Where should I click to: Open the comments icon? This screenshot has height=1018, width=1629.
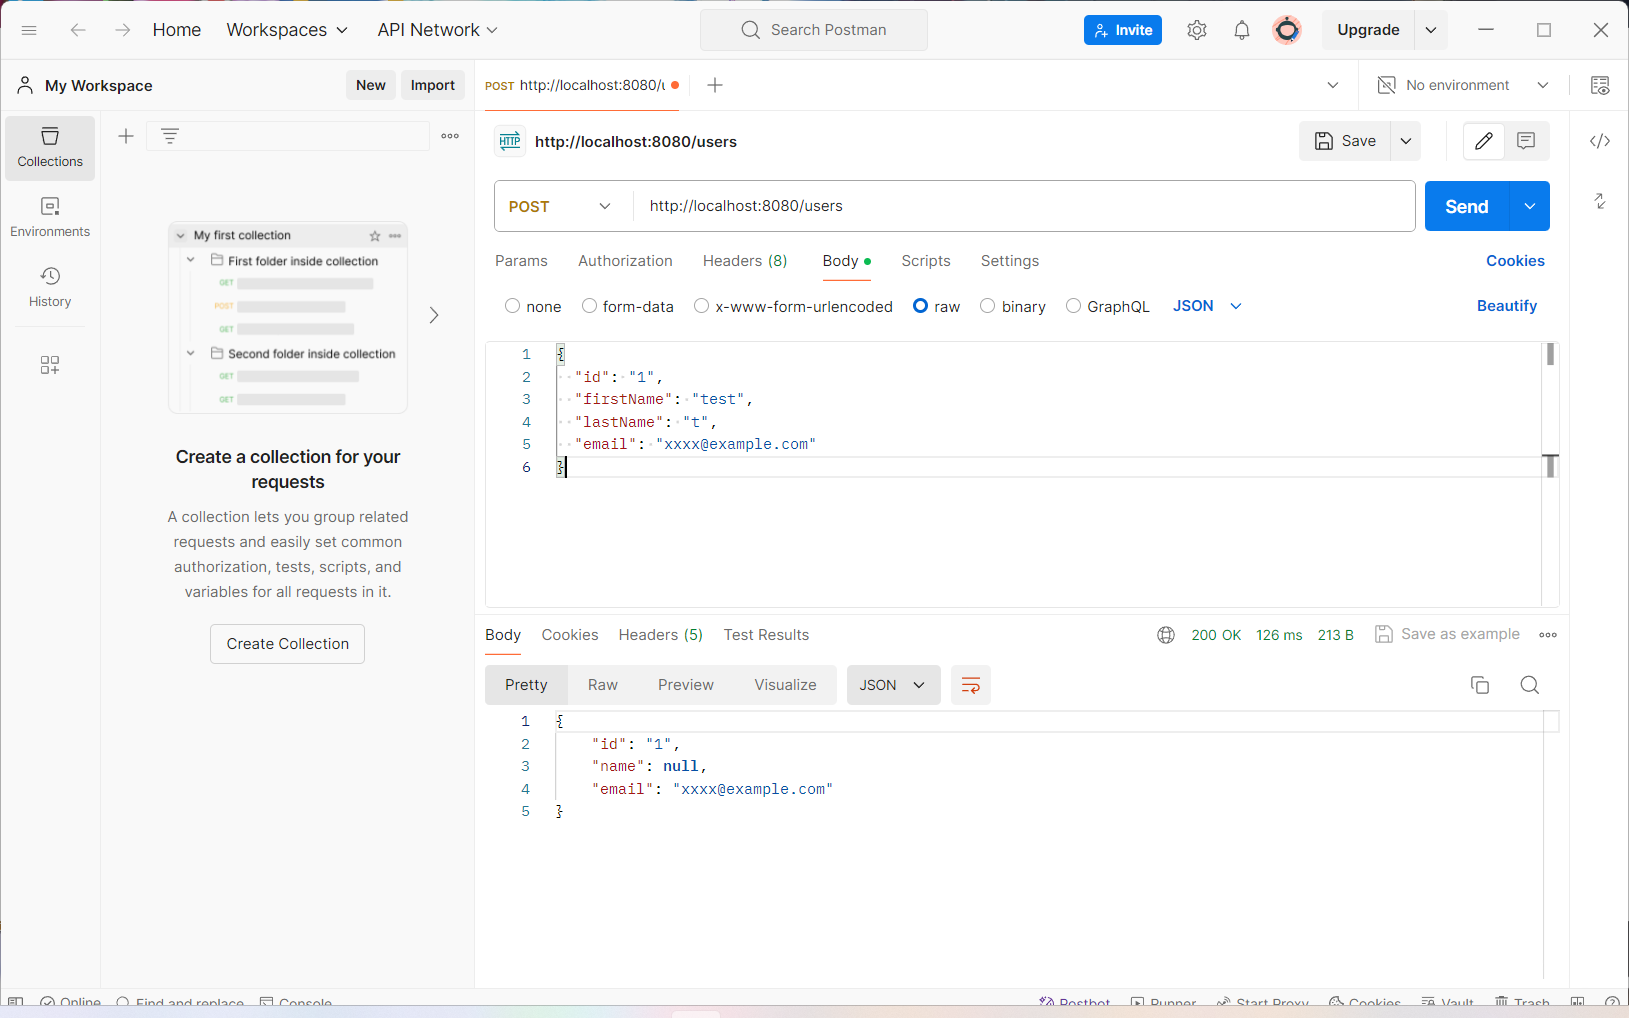pyautogui.click(x=1526, y=141)
